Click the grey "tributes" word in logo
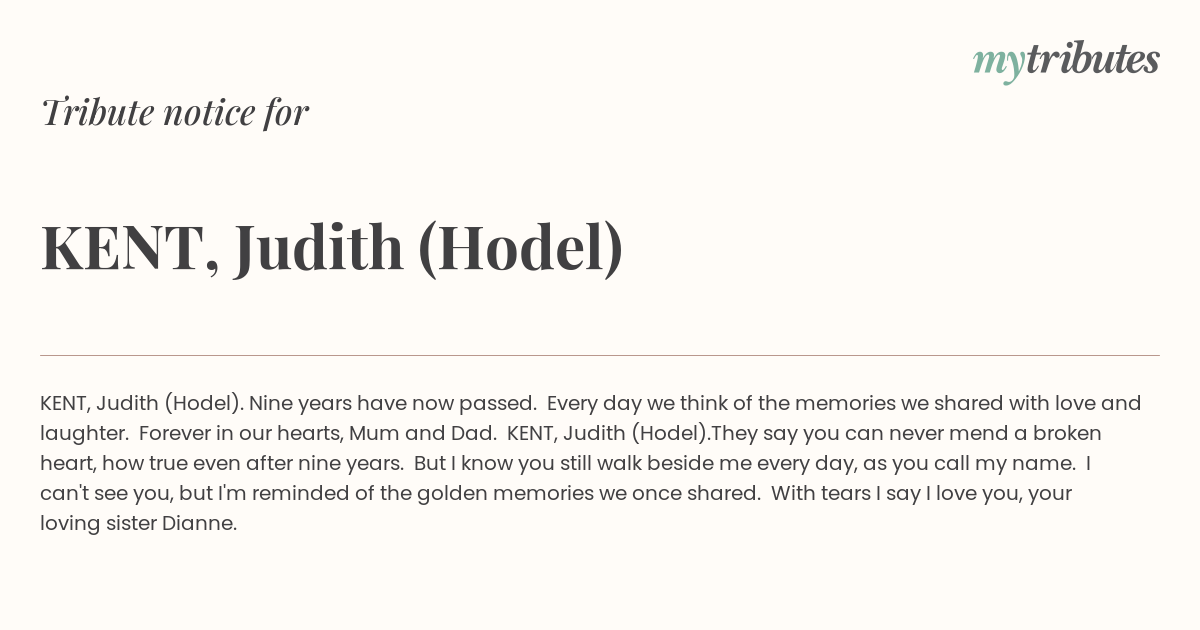 coord(1092,59)
